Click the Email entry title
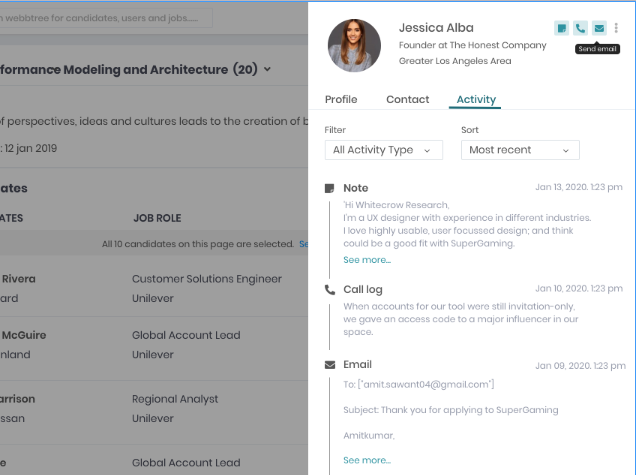The height and width of the screenshot is (475, 636). click(357, 365)
